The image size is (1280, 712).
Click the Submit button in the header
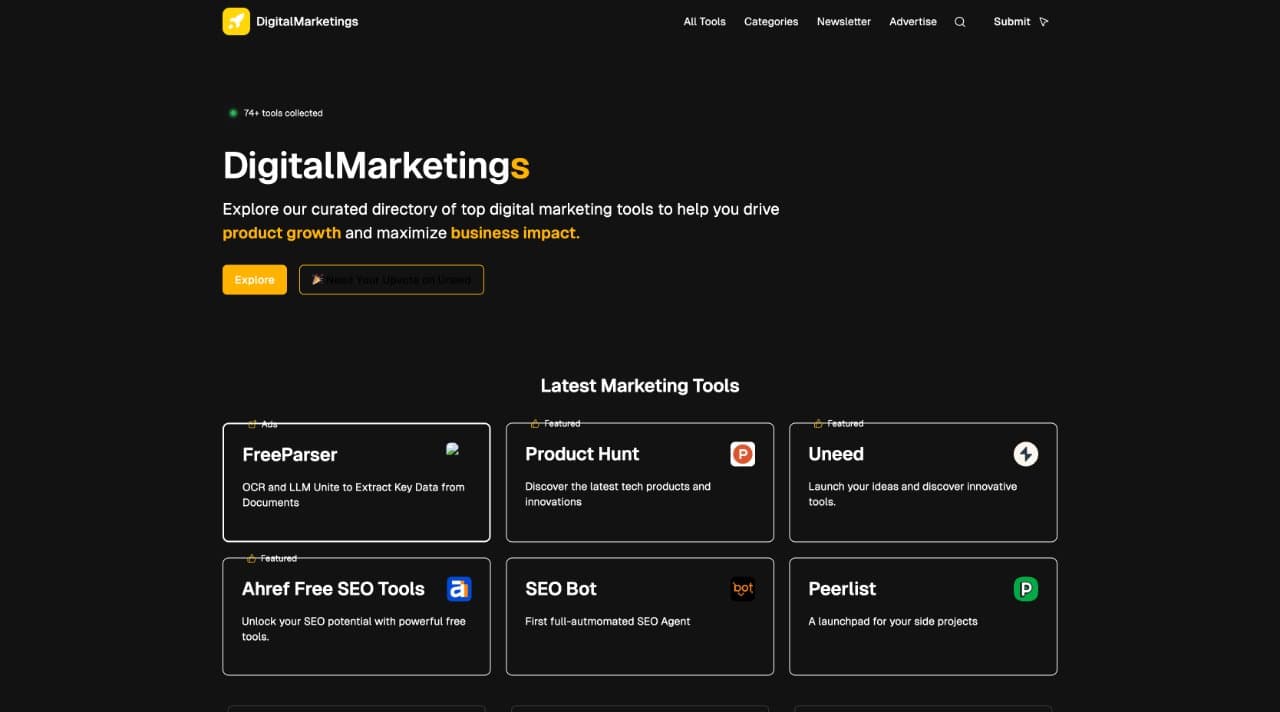1021,22
